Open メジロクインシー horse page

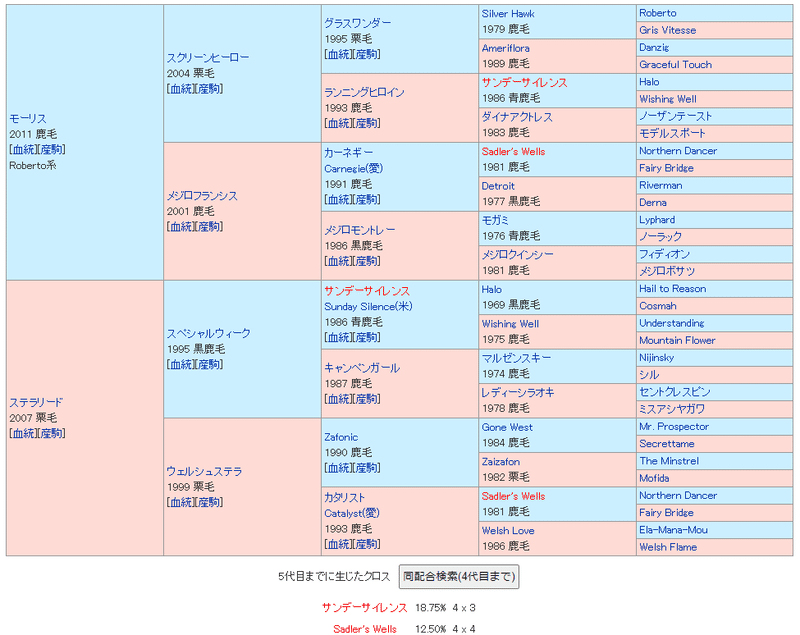(x=517, y=254)
